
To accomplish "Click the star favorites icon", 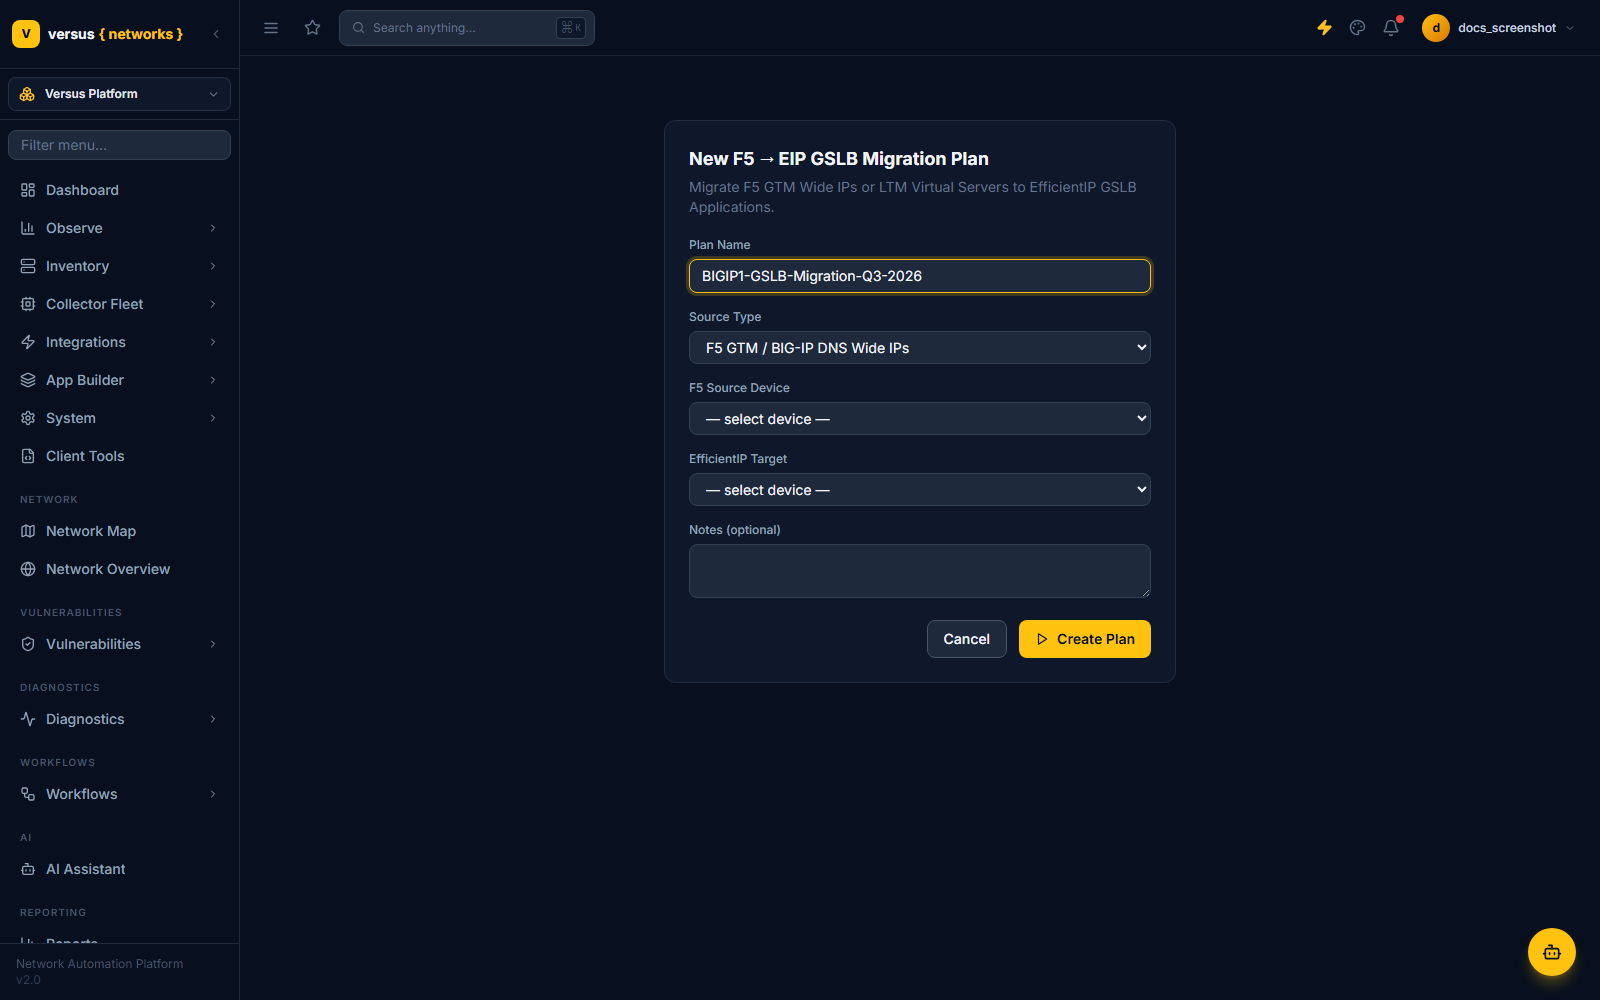I will [313, 28].
